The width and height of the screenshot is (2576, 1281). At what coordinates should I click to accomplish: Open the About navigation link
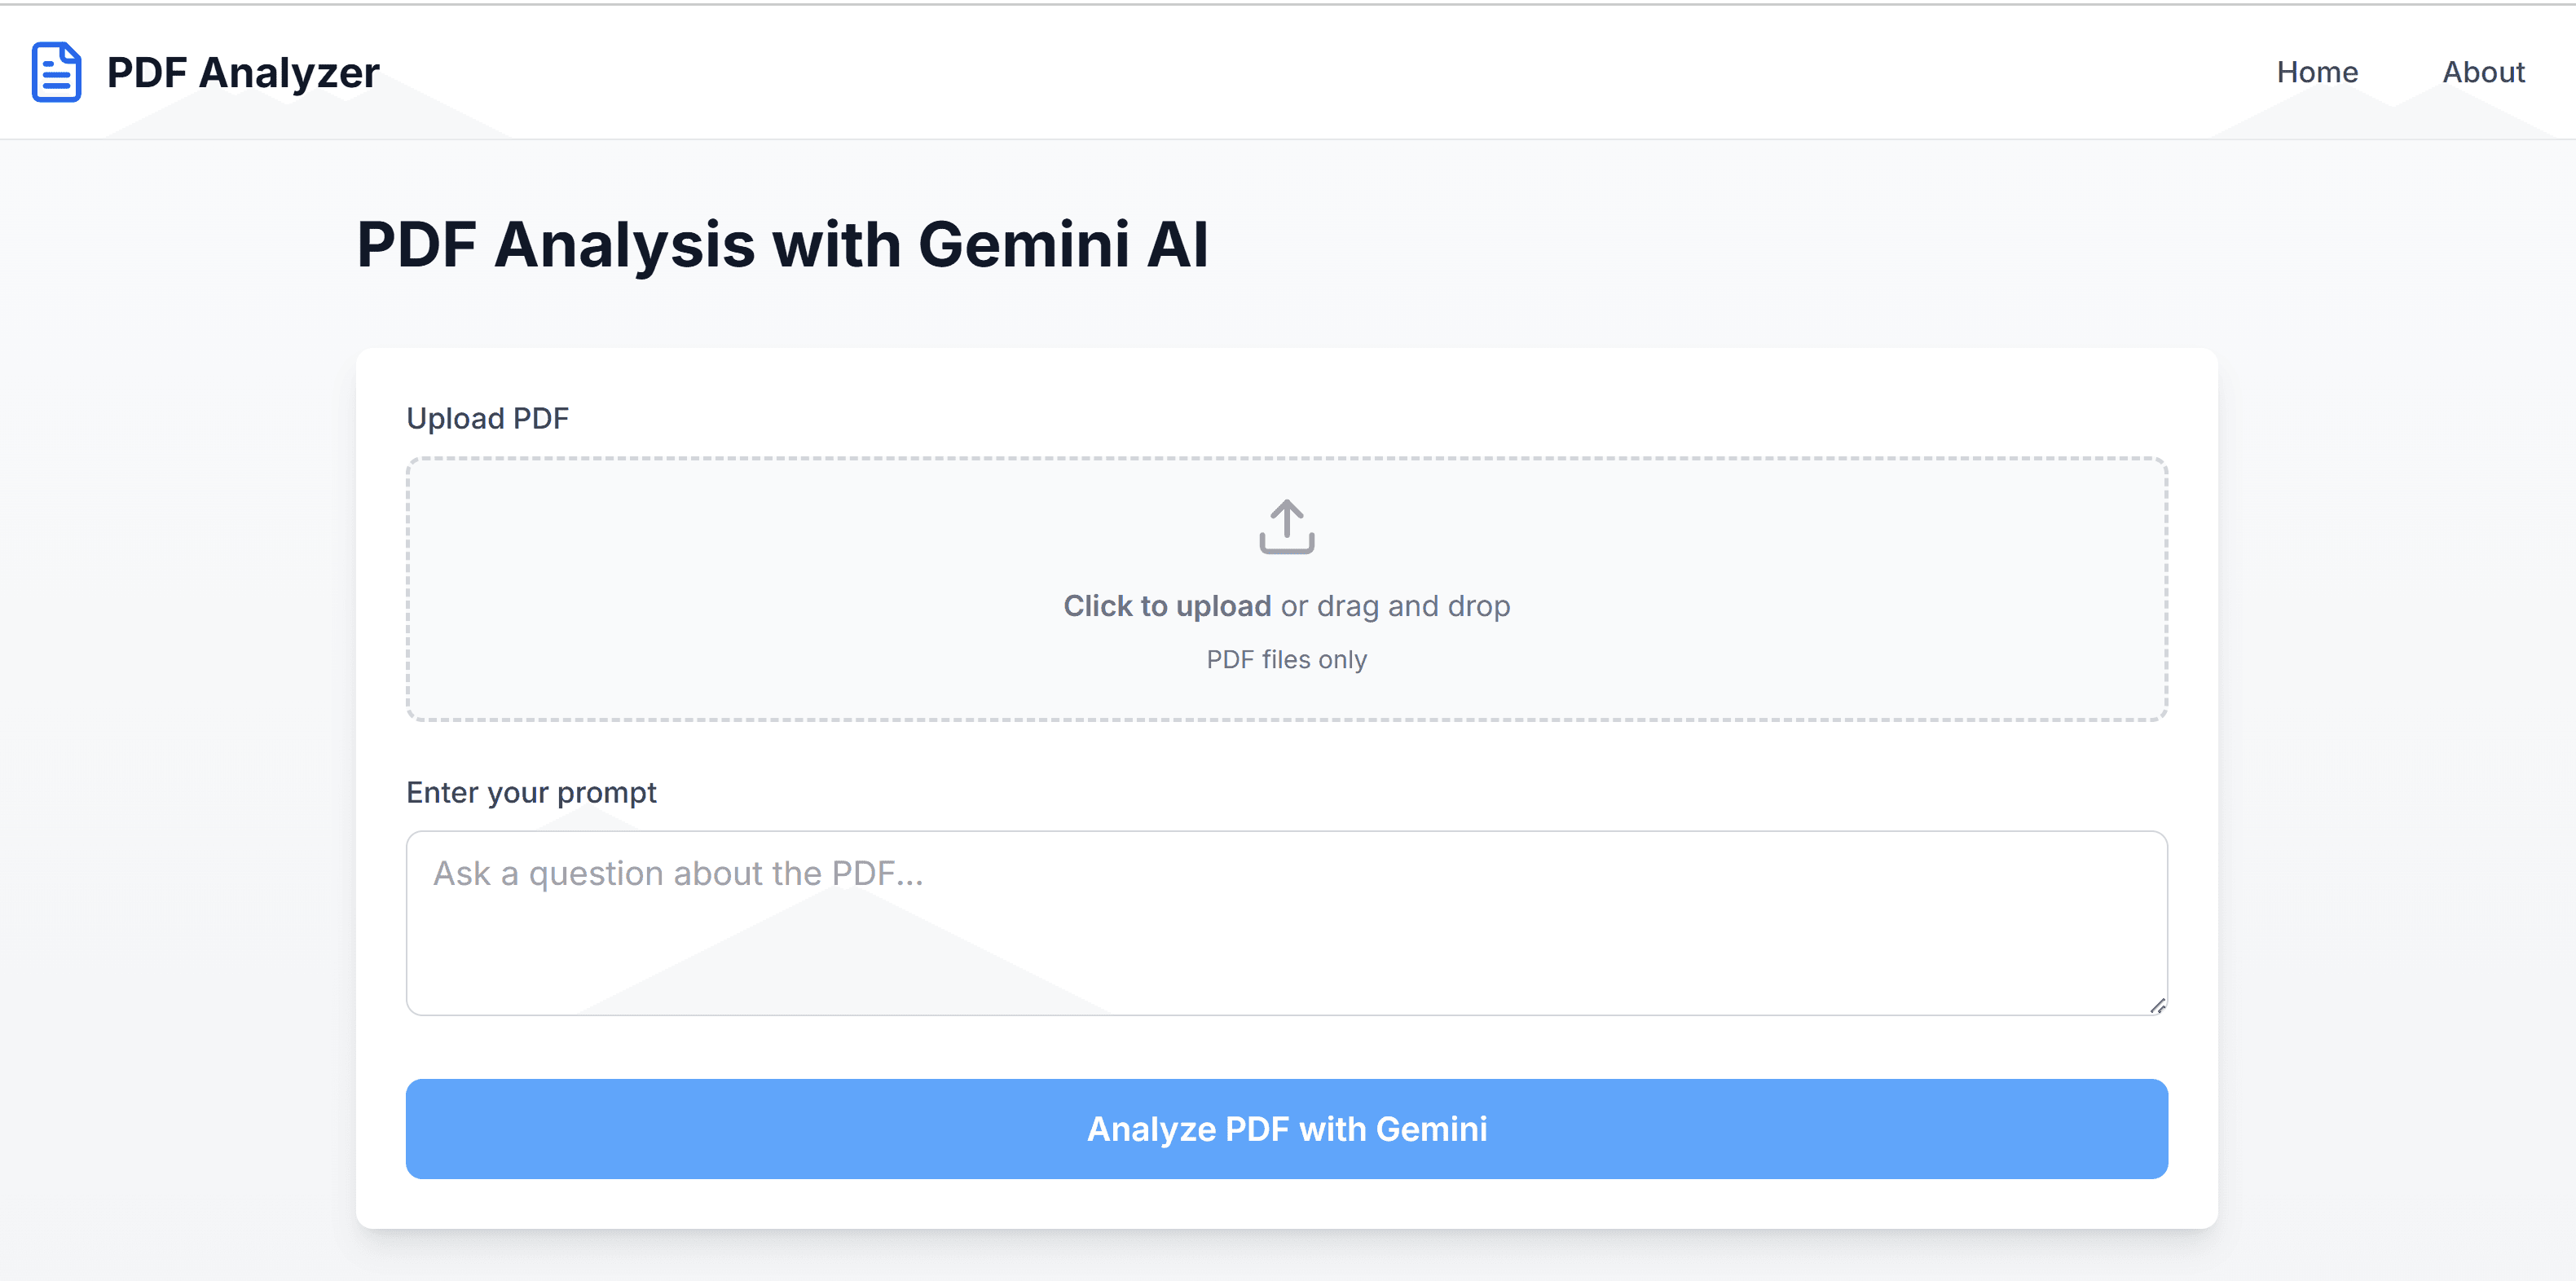coord(2482,72)
